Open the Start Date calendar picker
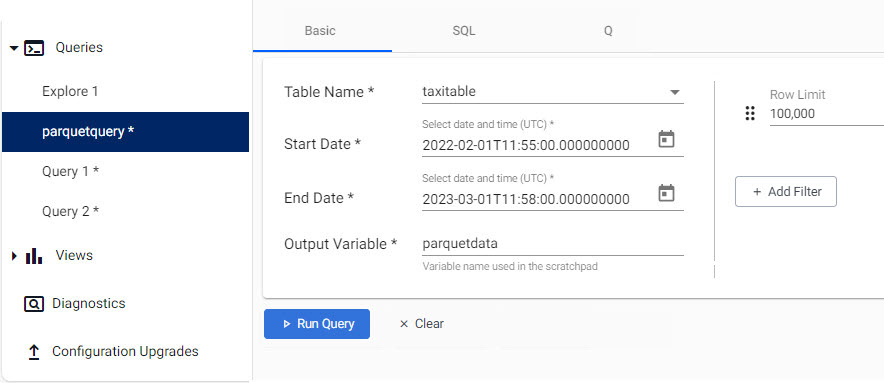Screen dimensions: 884x383 (x=666, y=139)
